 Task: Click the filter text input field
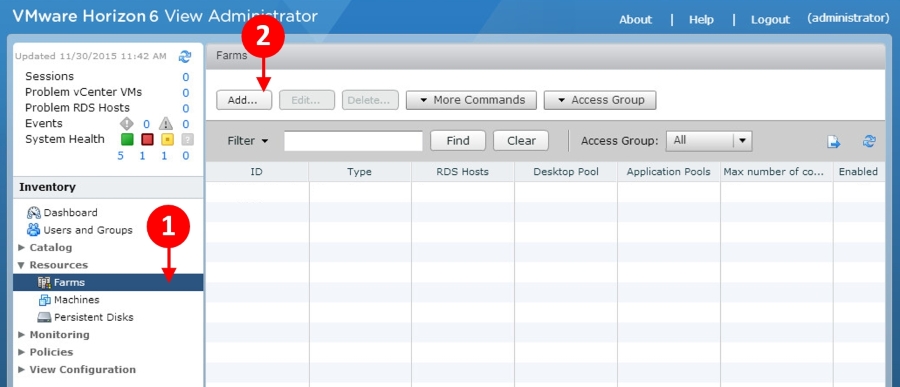[354, 141]
